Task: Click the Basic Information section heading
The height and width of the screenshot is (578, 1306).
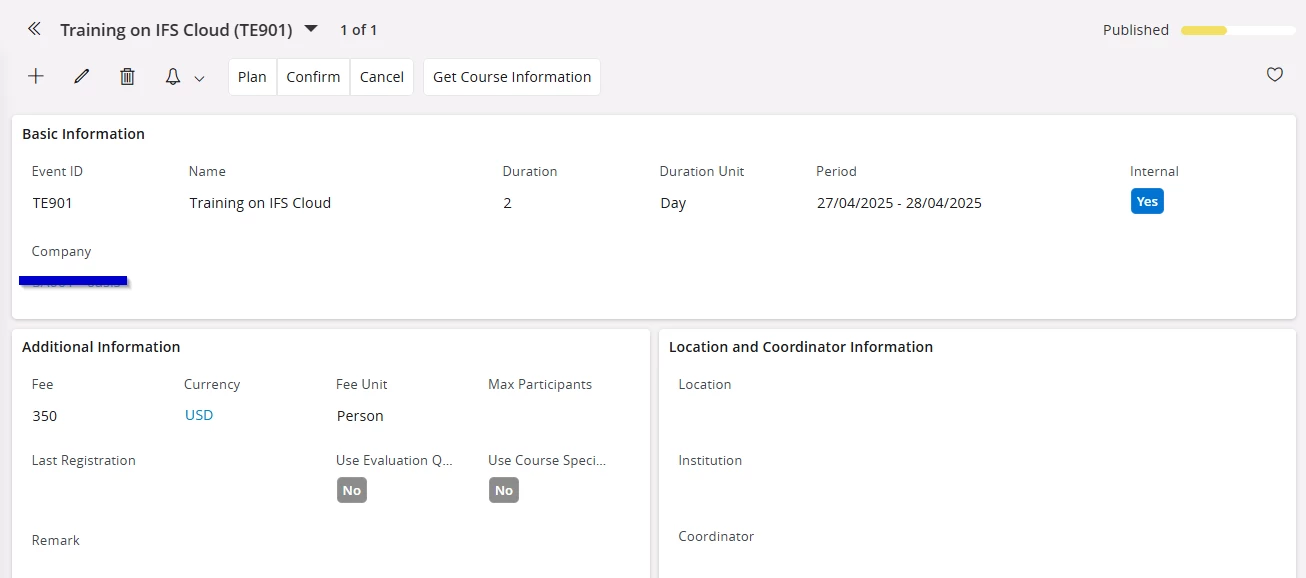Action: 84,134
